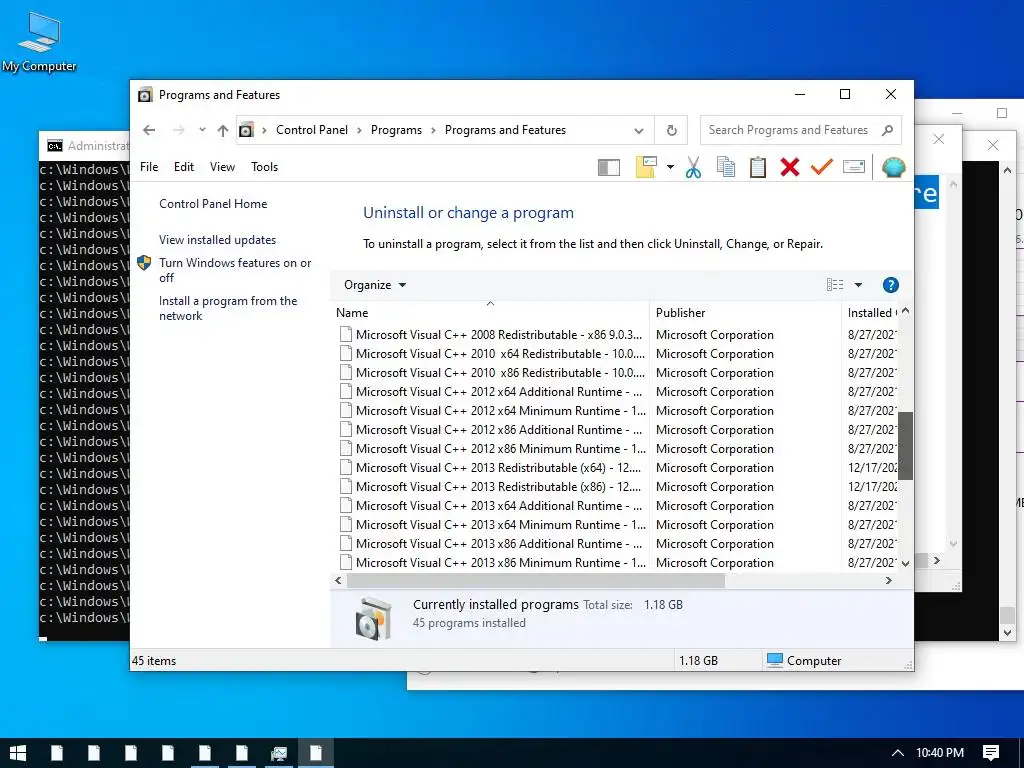
Task: Click the Installed On column header
Action: point(870,312)
